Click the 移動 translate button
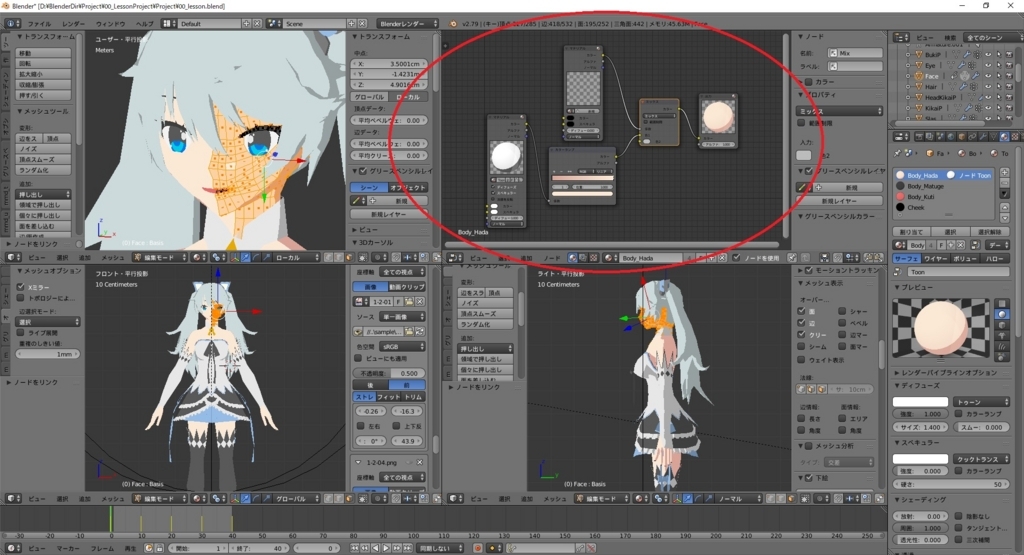Image resolution: width=1024 pixels, height=555 pixels. (x=43, y=53)
